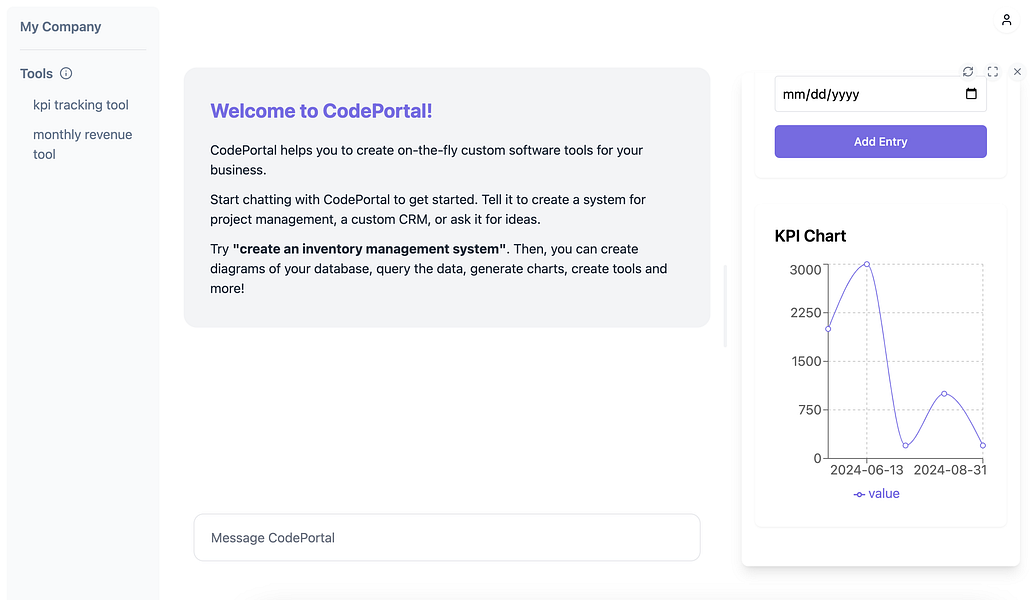Click the KPI Chart title

point(810,236)
